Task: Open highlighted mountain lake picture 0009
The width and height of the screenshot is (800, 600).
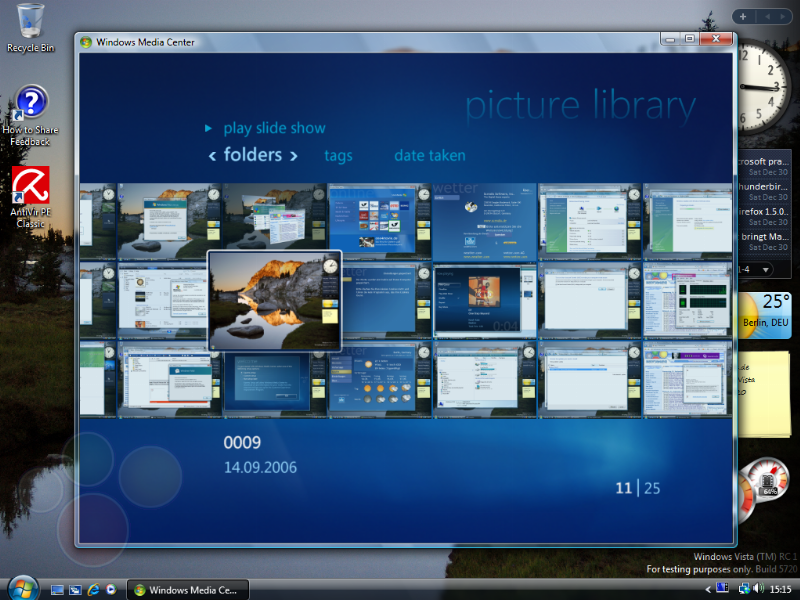Action: pos(274,301)
